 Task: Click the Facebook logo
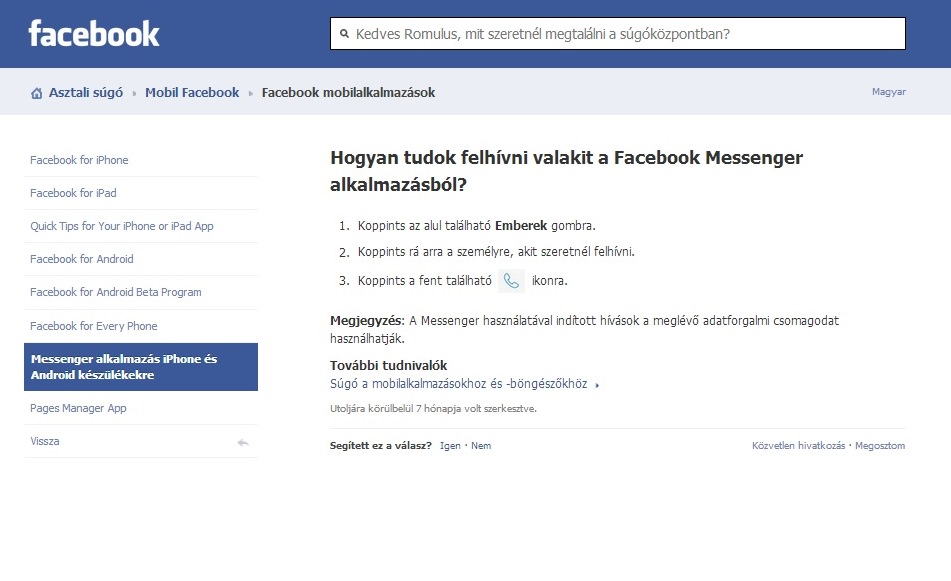[x=95, y=31]
